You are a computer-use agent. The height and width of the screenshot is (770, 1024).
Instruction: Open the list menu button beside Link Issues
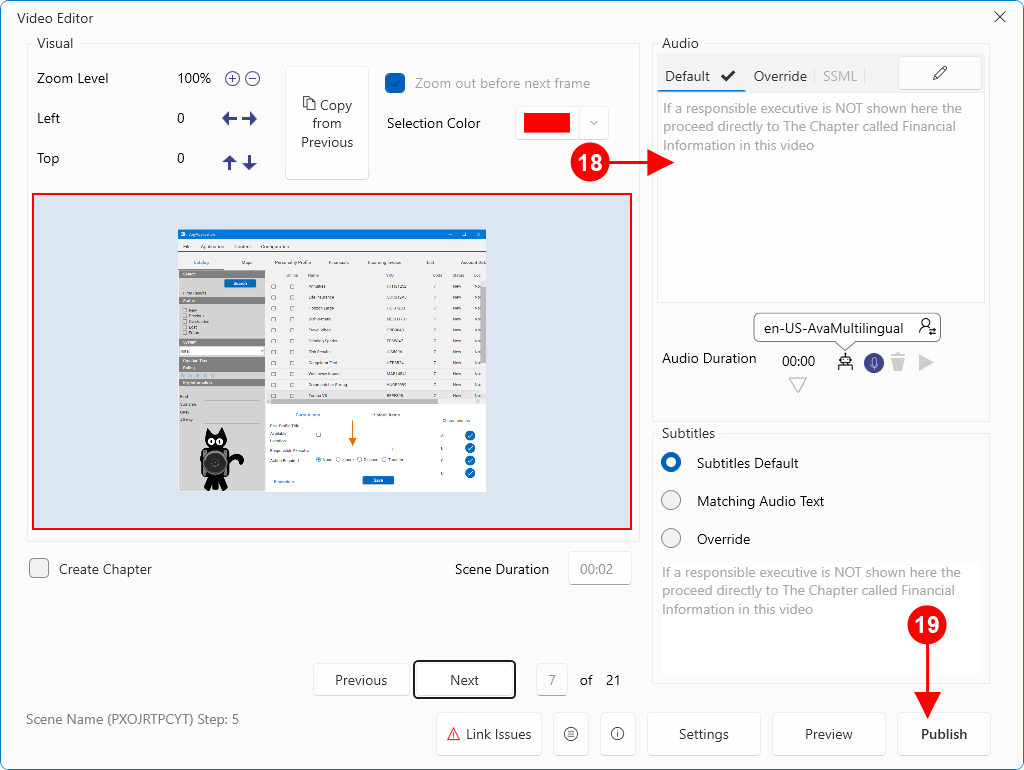click(571, 734)
